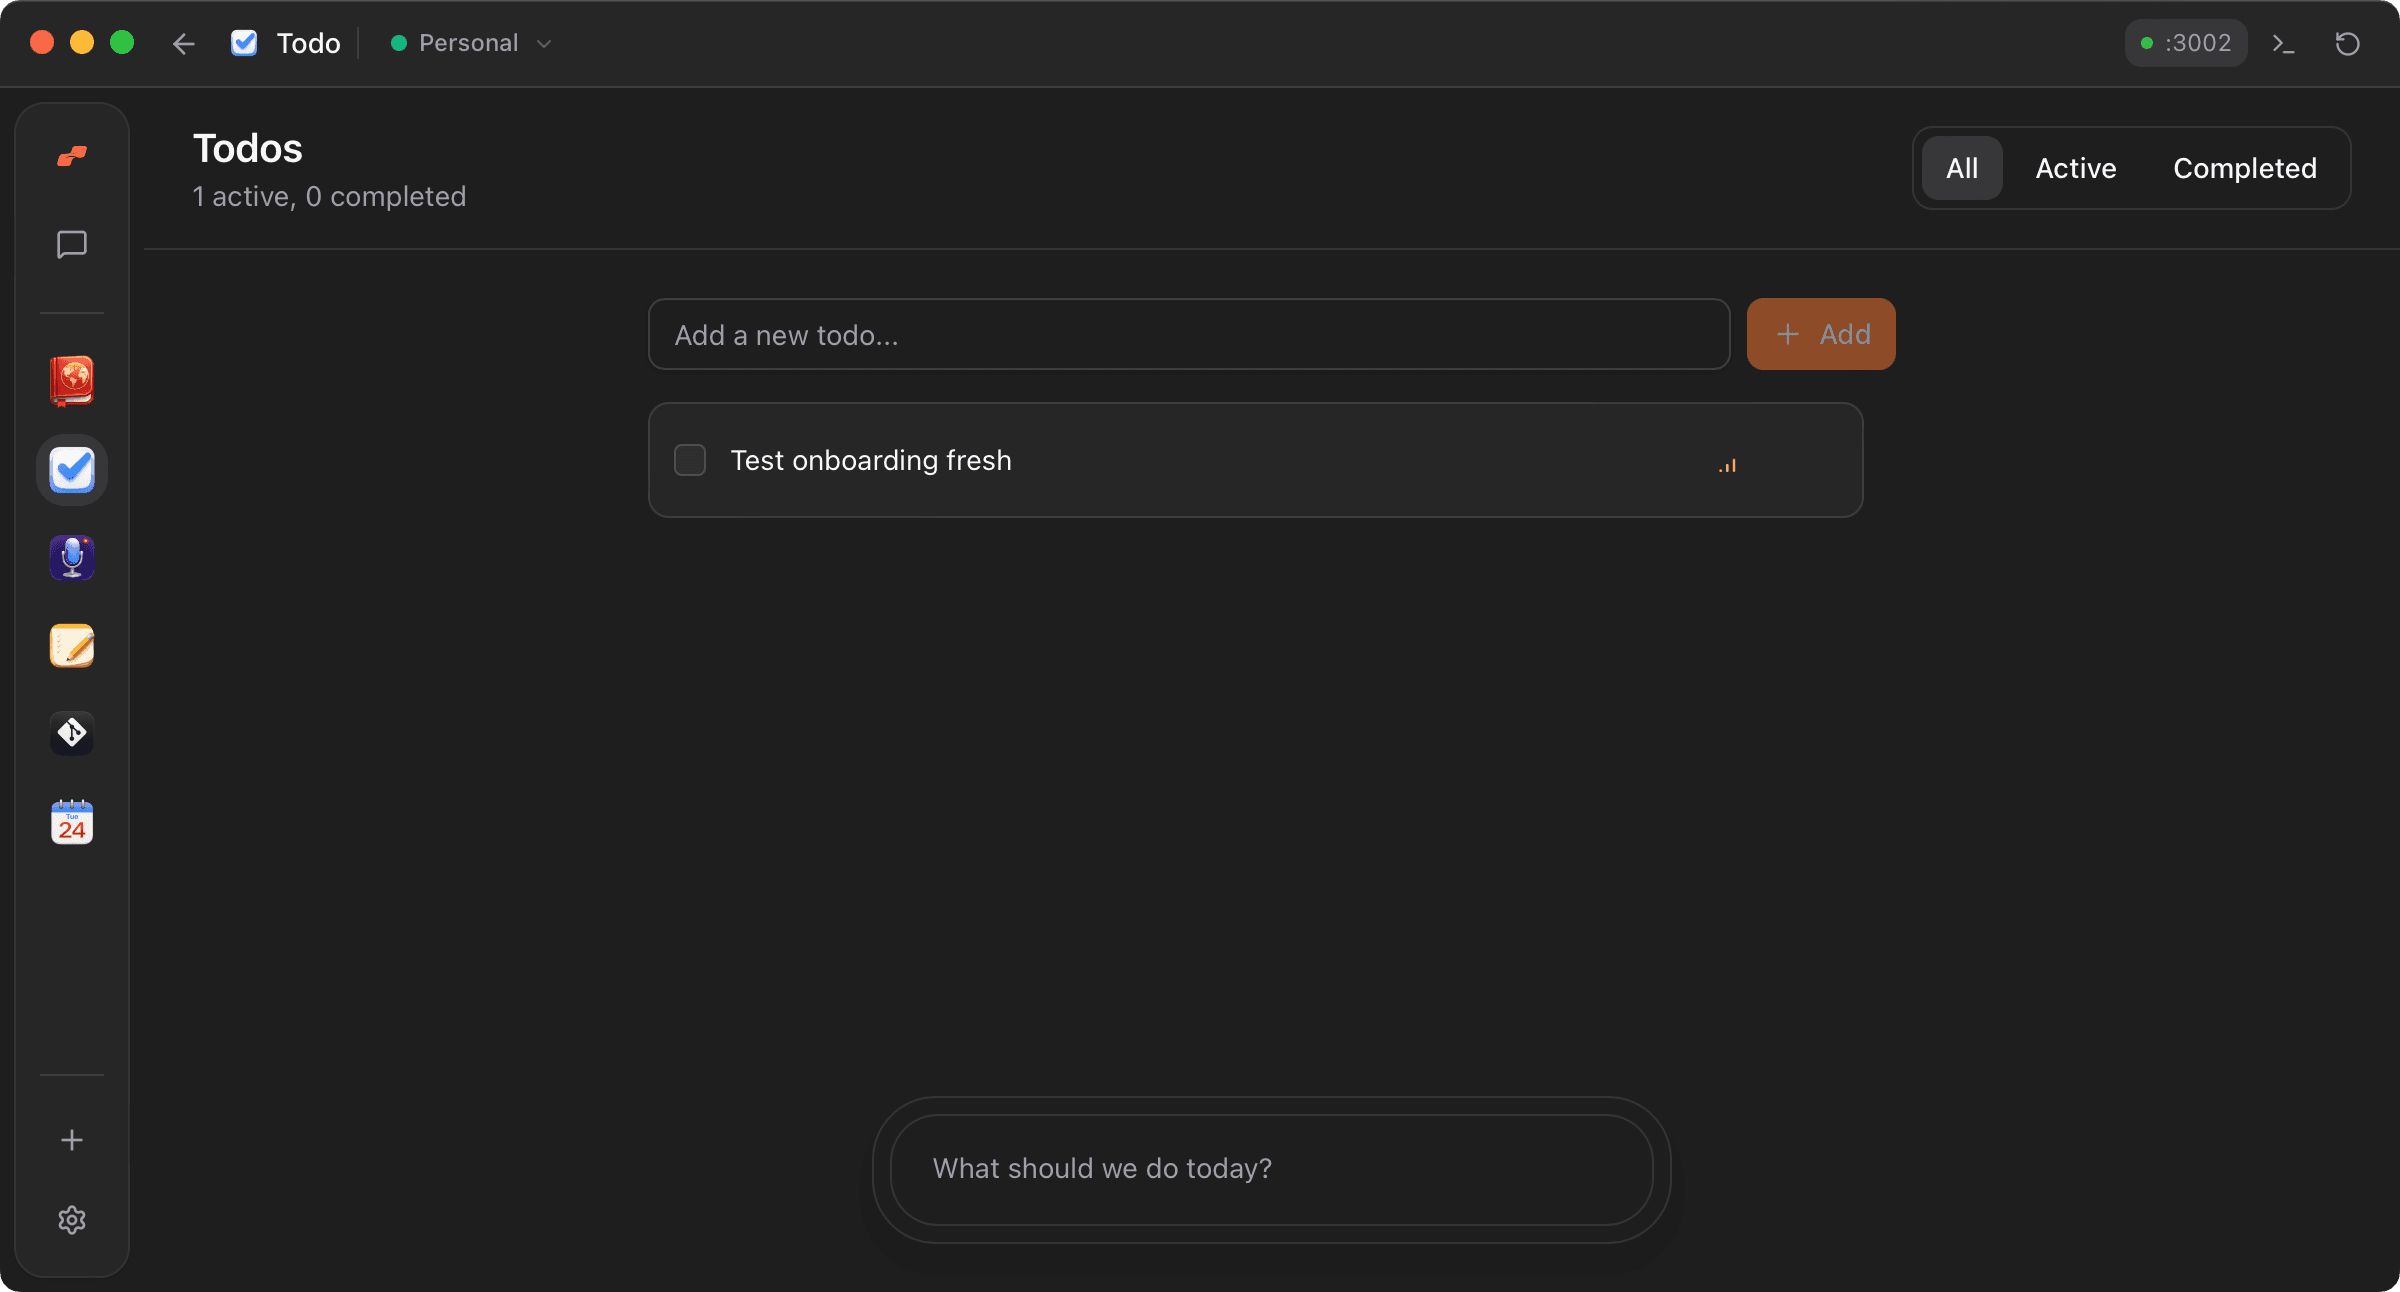Show only Completed todos
This screenshot has height=1292, width=2400.
2244,168
